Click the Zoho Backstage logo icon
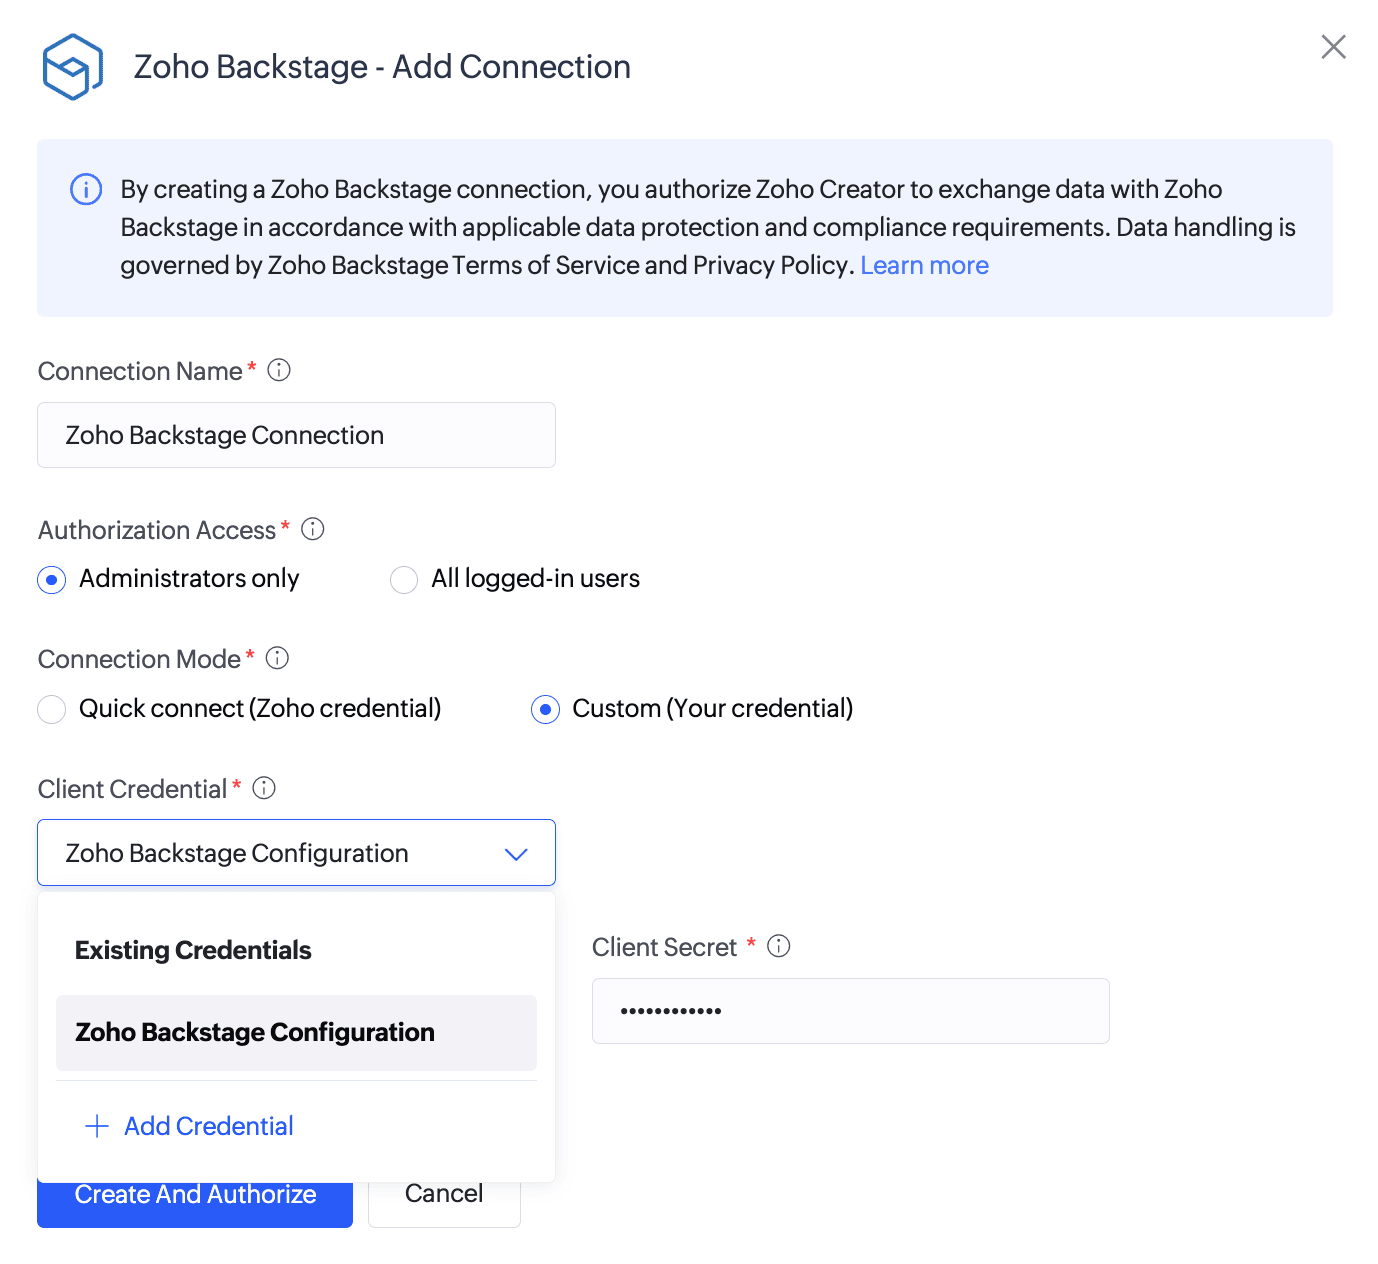 (72, 67)
